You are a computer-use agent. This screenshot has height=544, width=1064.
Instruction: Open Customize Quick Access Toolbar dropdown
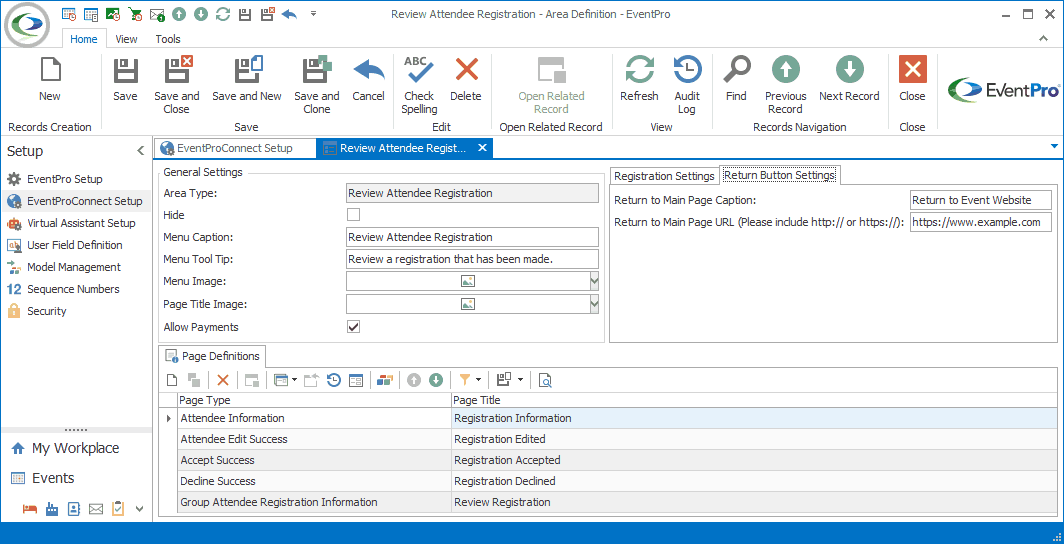[314, 14]
